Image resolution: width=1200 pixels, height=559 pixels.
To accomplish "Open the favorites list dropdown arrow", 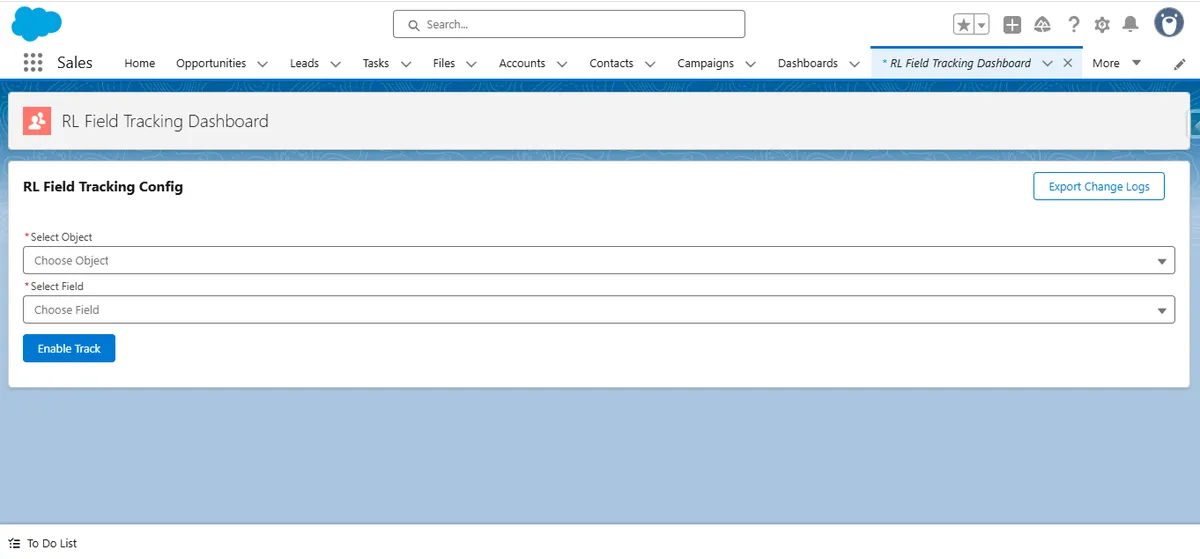I will pyautogui.click(x=982, y=25).
